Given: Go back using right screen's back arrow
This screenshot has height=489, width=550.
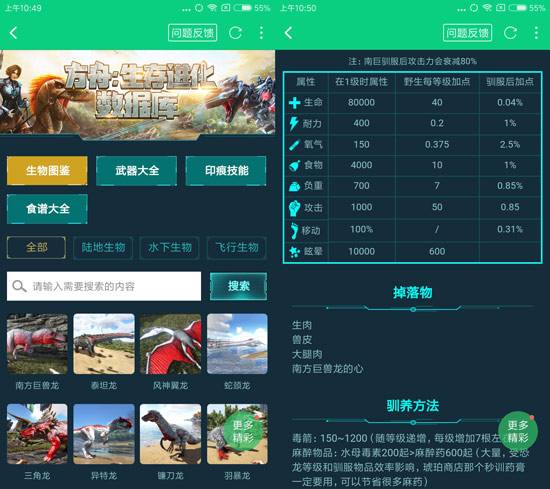Looking at the screenshot, I should [288, 33].
